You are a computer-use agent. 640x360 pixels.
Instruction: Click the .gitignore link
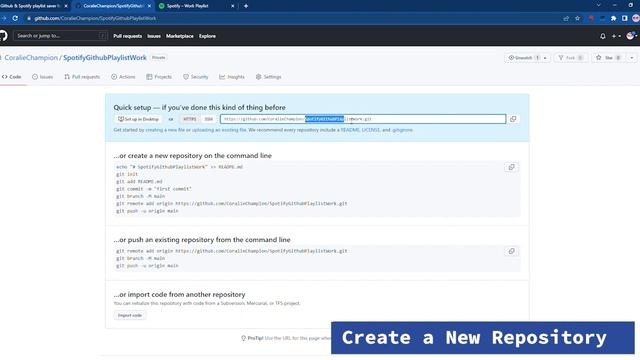(x=402, y=130)
